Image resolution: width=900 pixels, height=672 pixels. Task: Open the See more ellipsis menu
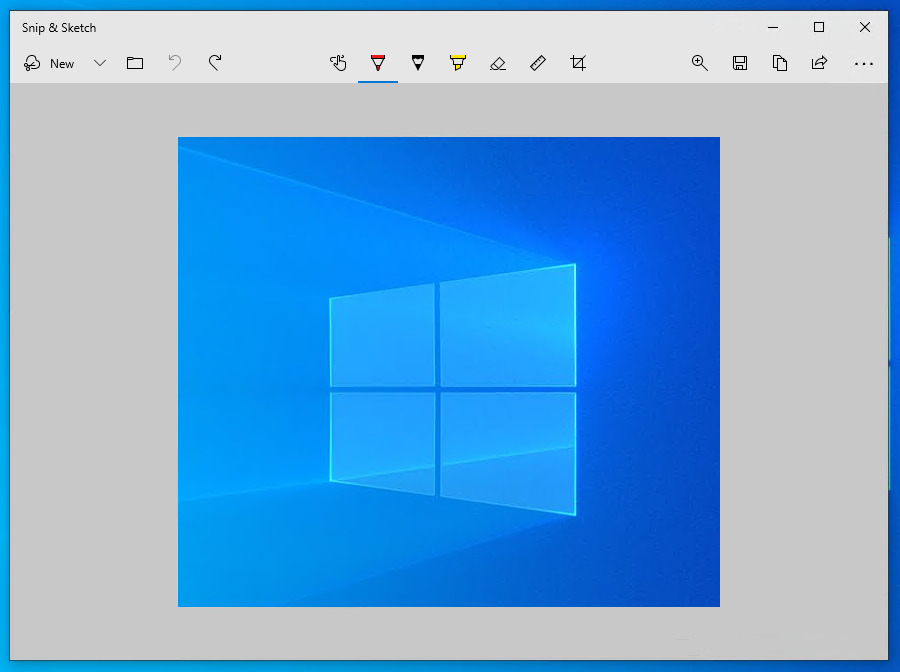click(x=864, y=64)
